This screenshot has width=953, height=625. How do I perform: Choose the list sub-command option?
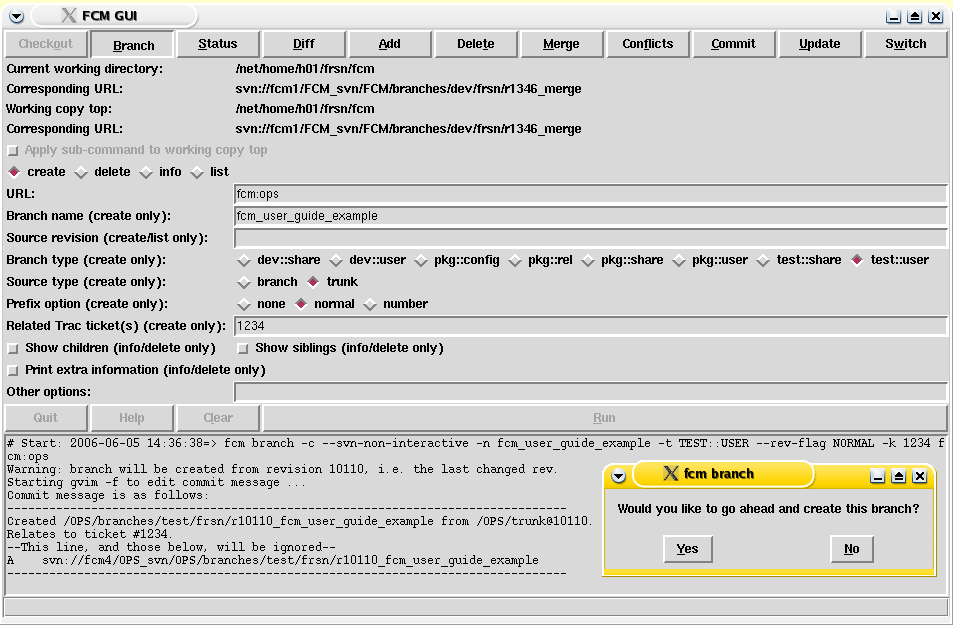coord(198,172)
